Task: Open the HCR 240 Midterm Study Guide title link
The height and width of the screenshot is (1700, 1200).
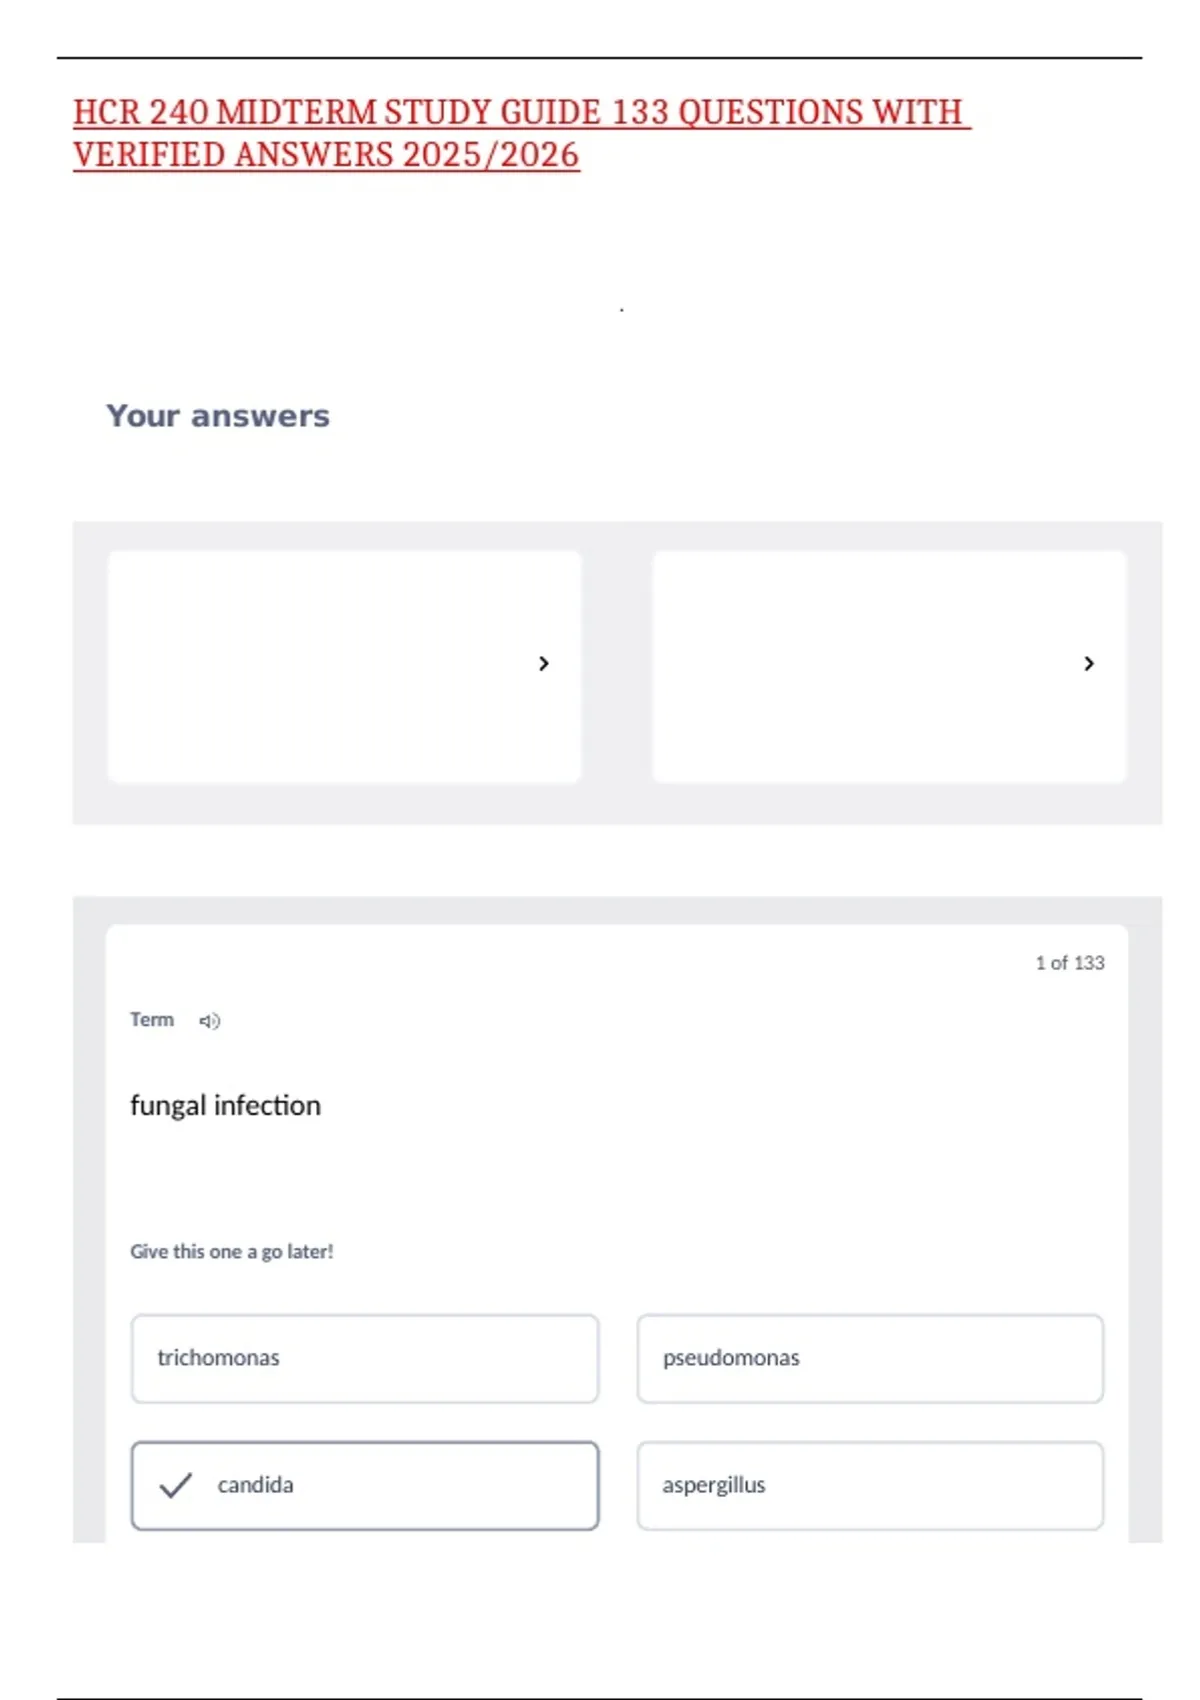Action: point(518,112)
